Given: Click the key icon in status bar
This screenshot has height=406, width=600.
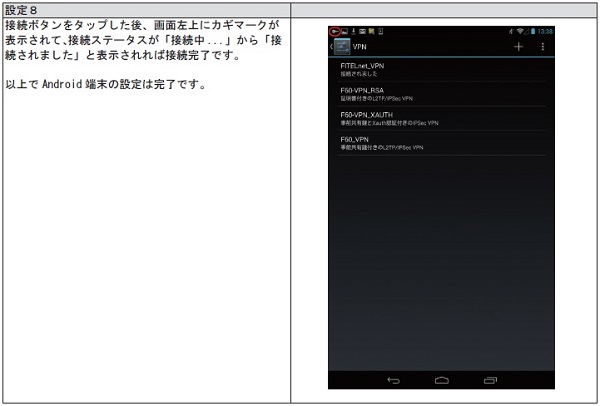Looking at the screenshot, I should pos(336,31).
